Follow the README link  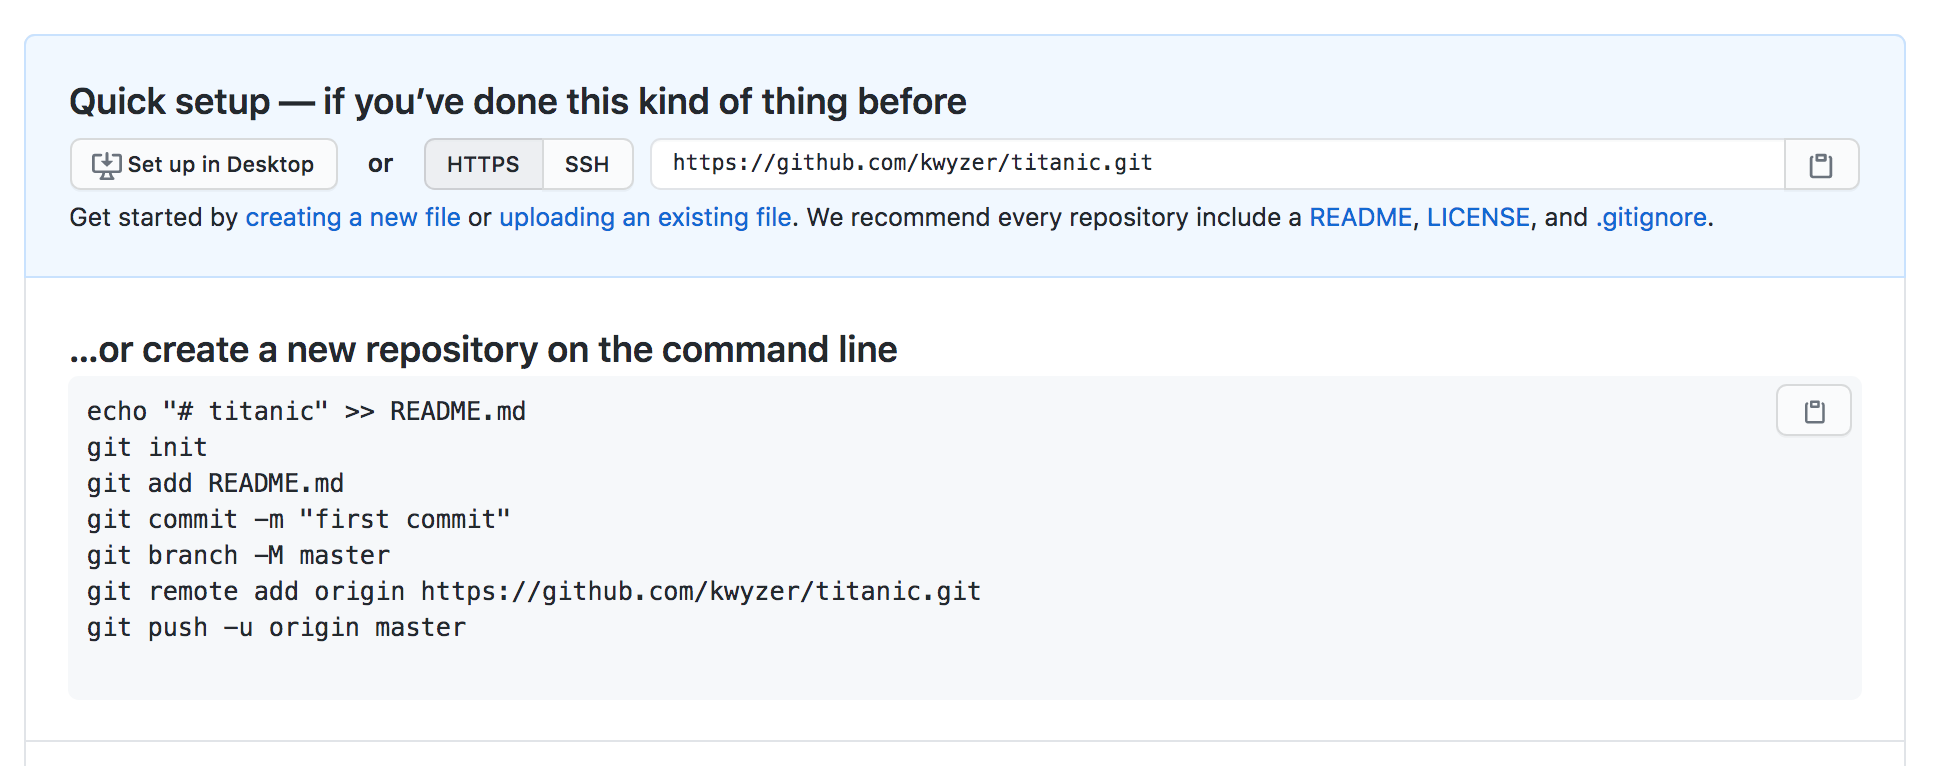click(1360, 218)
